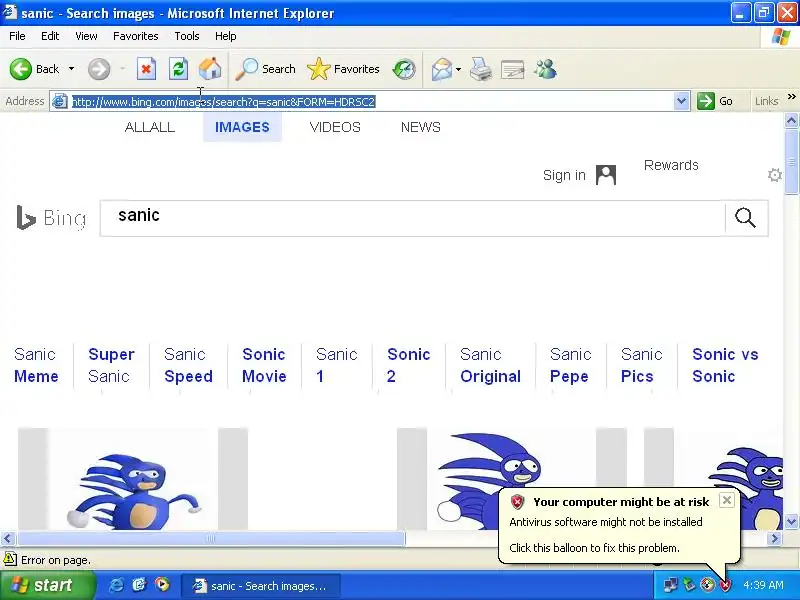Click the sanic taskbar window button
The image size is (800, 600).
coord(261,585)
